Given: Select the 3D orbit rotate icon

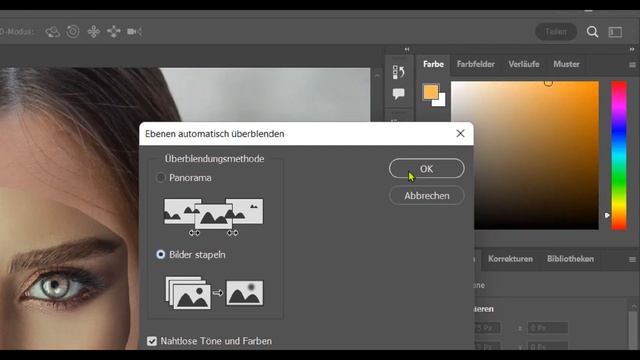Looking at the screenshot, I should 53,31.
